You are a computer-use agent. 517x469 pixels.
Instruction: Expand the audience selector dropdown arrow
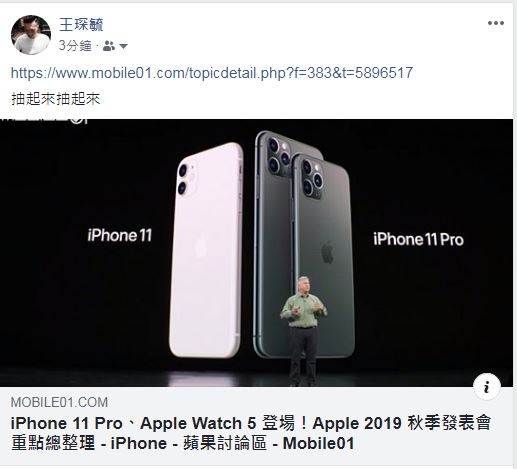point(123,46)
